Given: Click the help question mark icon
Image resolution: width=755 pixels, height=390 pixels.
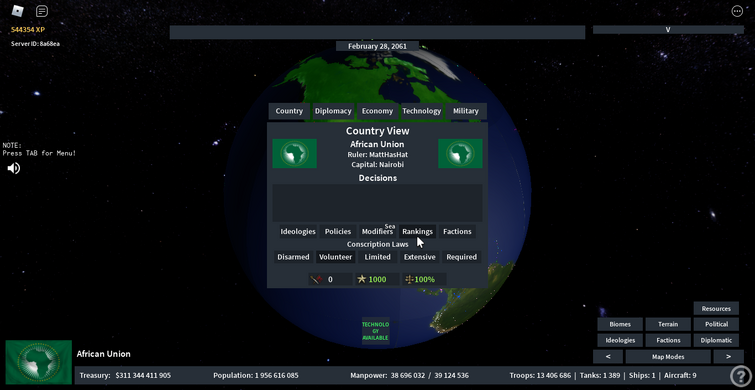Looking at the screenshot, I should coord(740,376).
